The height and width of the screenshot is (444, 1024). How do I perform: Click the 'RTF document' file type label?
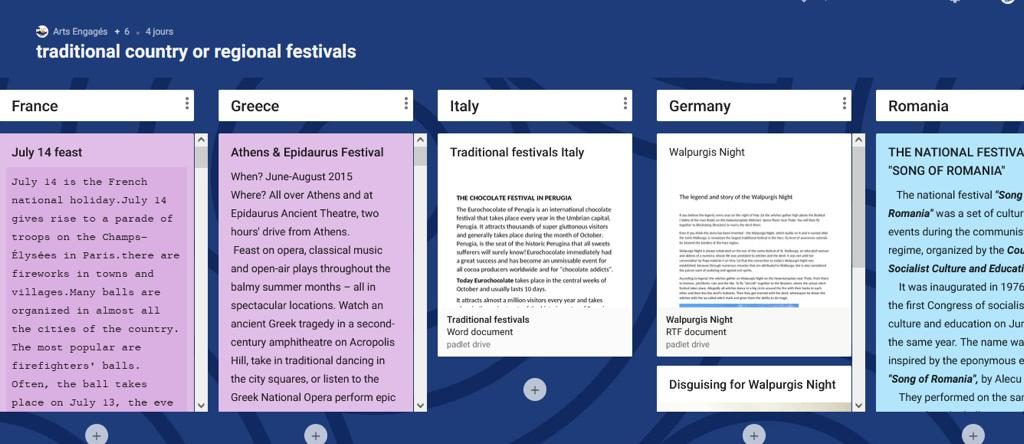tap(696, 332)
